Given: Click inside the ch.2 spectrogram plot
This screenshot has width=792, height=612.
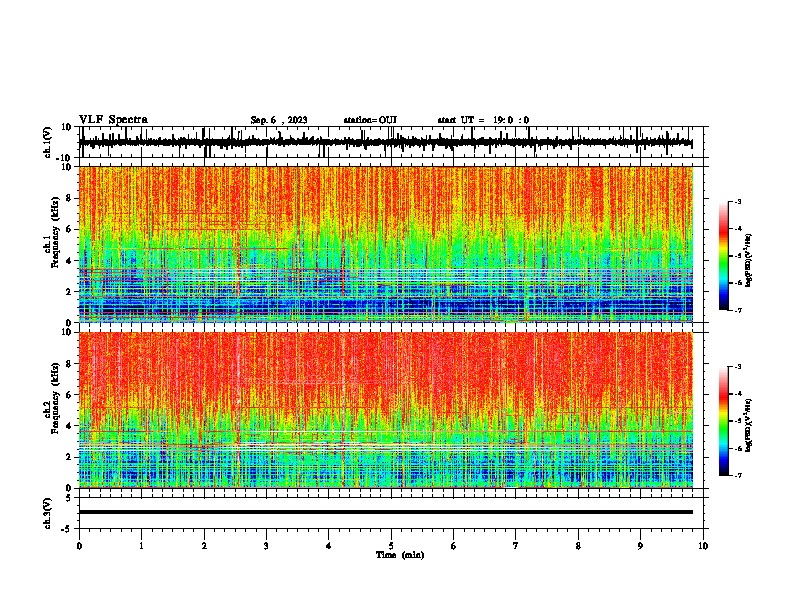Looking at the screenshot, I should (x=386, y=410).
